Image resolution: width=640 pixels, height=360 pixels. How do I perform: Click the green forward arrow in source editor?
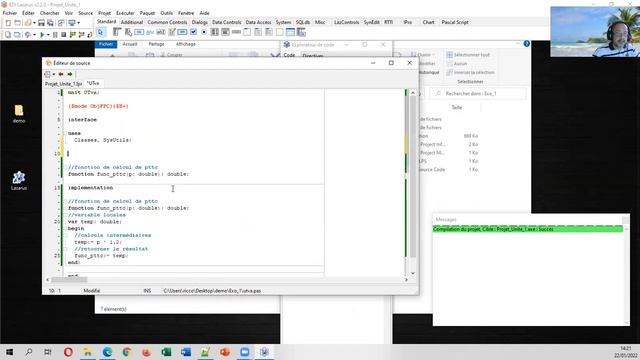click(70, 74)
